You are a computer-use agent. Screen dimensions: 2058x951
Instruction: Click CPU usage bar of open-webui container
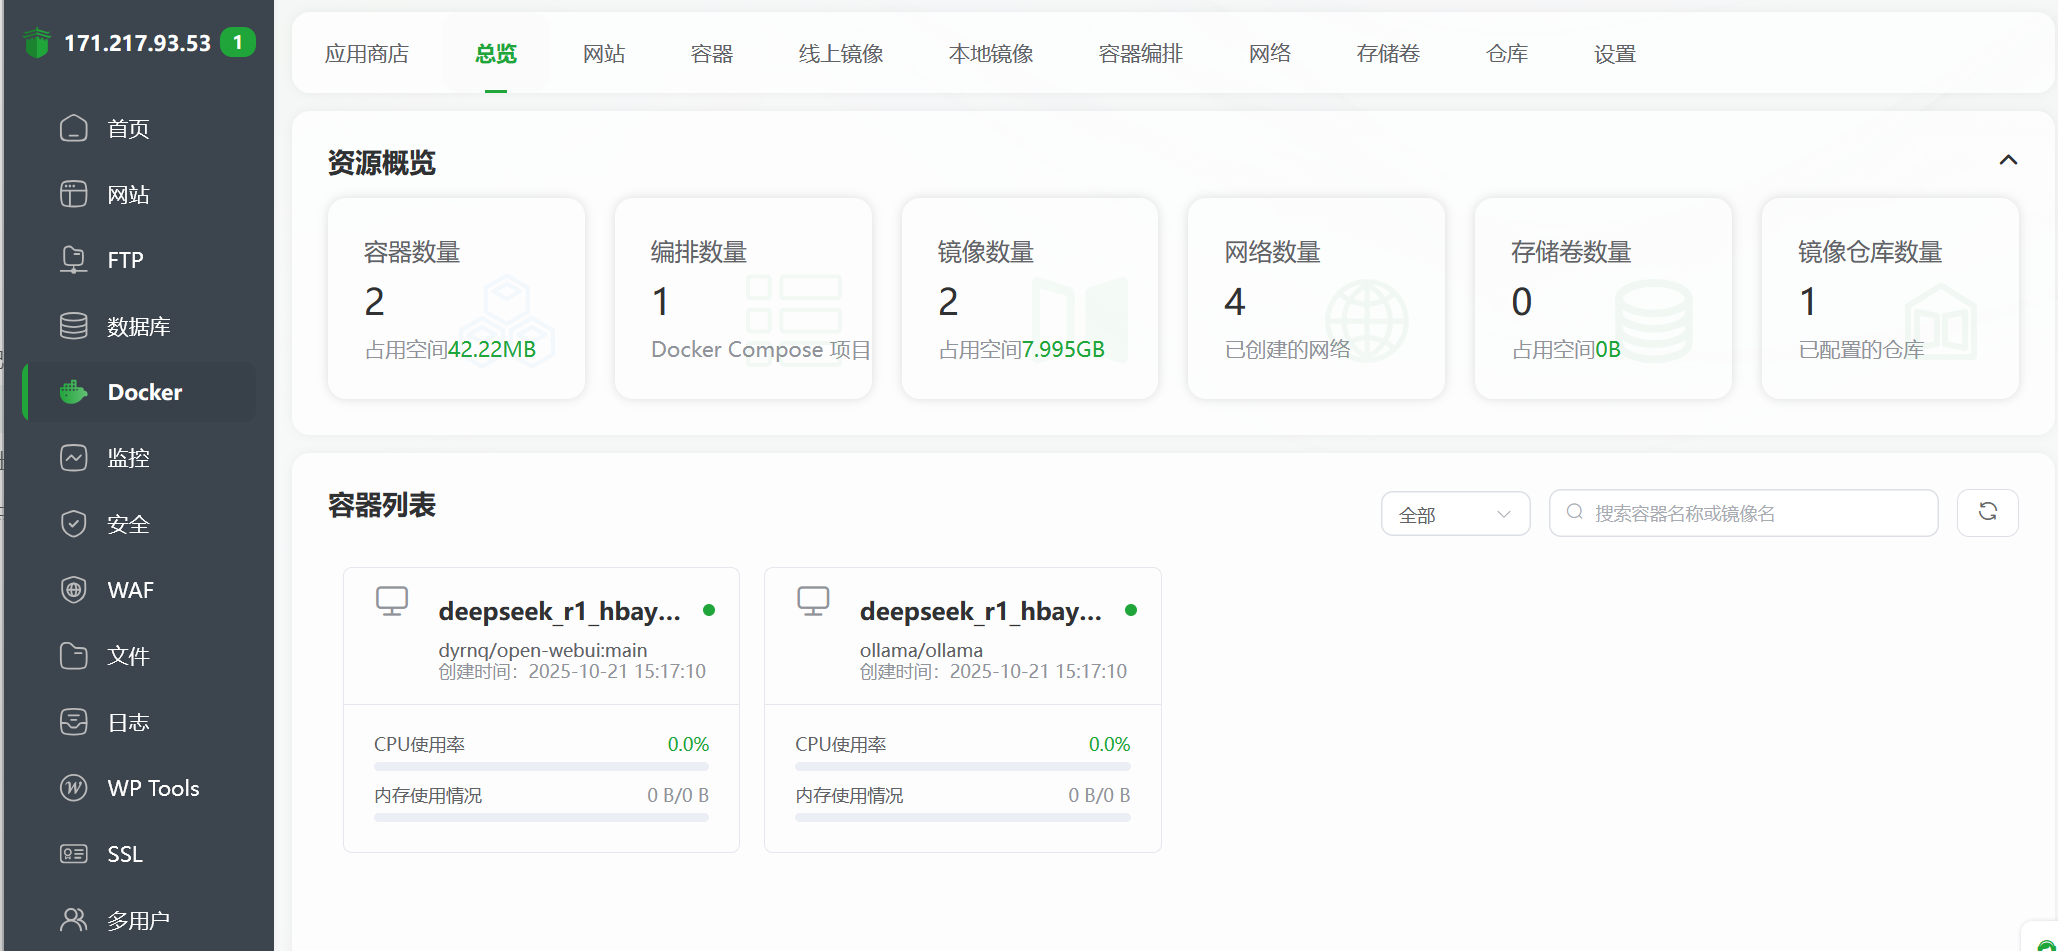coord(541,767)
